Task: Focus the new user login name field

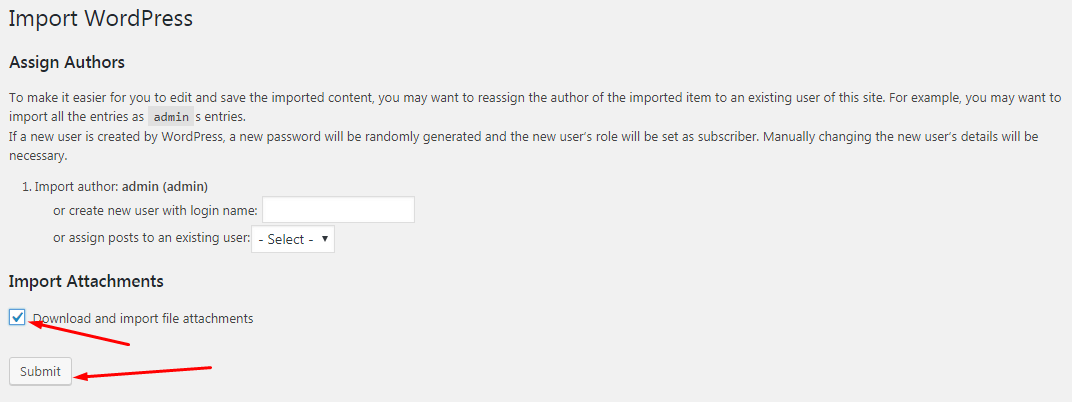Action: click(338, 210)
